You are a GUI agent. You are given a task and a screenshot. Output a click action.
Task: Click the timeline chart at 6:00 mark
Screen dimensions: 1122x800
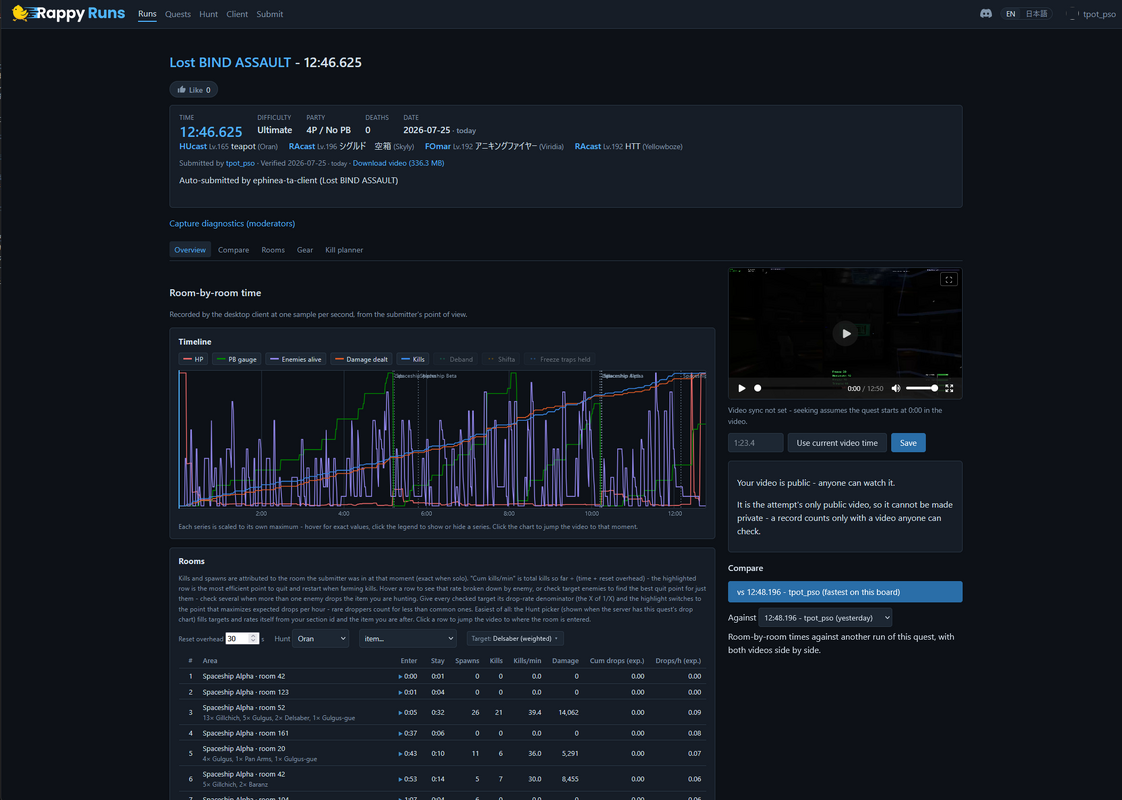tap(426, 440)
